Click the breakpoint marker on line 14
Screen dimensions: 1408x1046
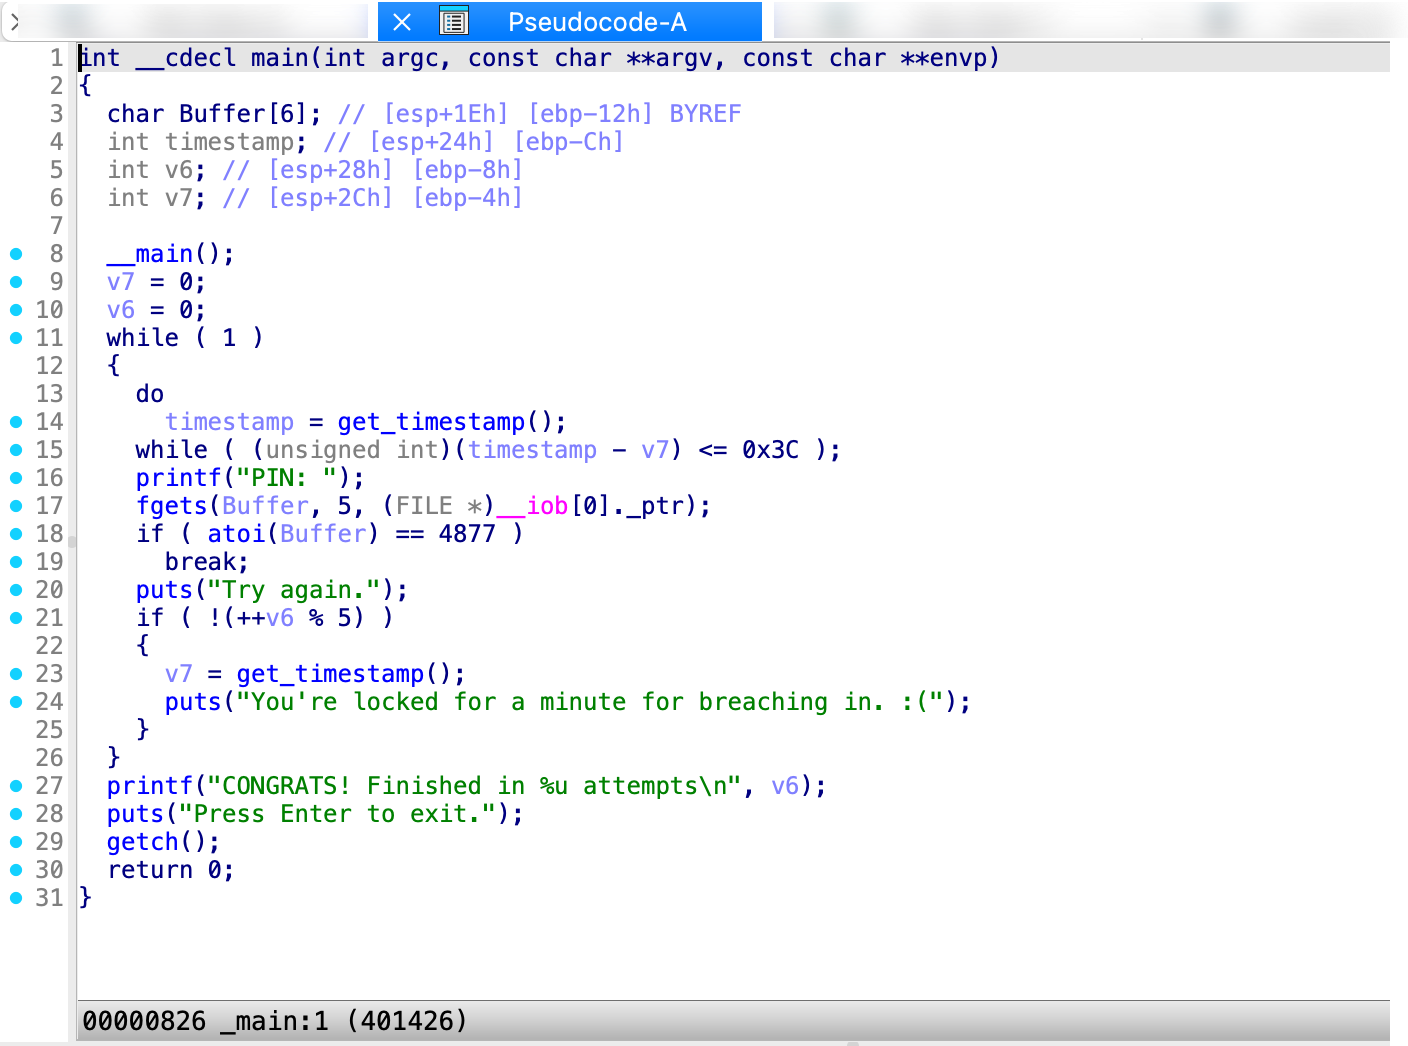[x=16, y=421]
